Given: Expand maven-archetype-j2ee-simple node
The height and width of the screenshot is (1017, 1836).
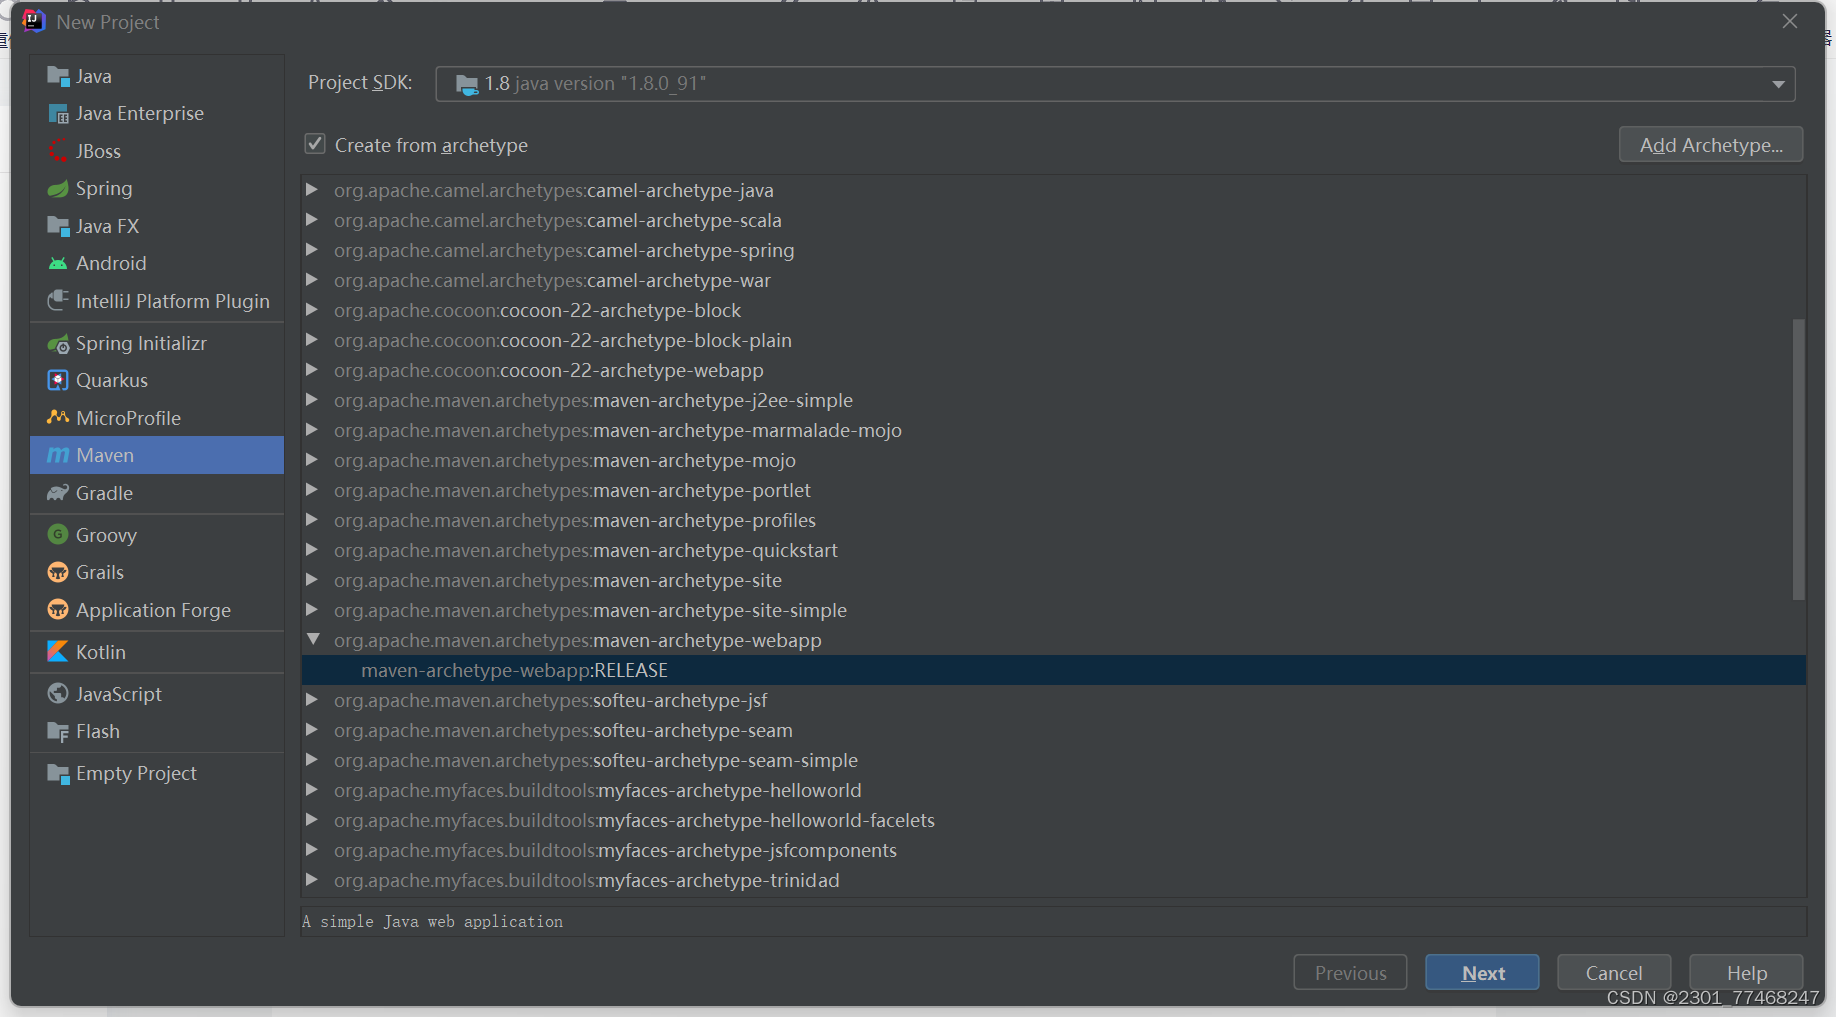Looking at the screenshot, I should 312,400.
